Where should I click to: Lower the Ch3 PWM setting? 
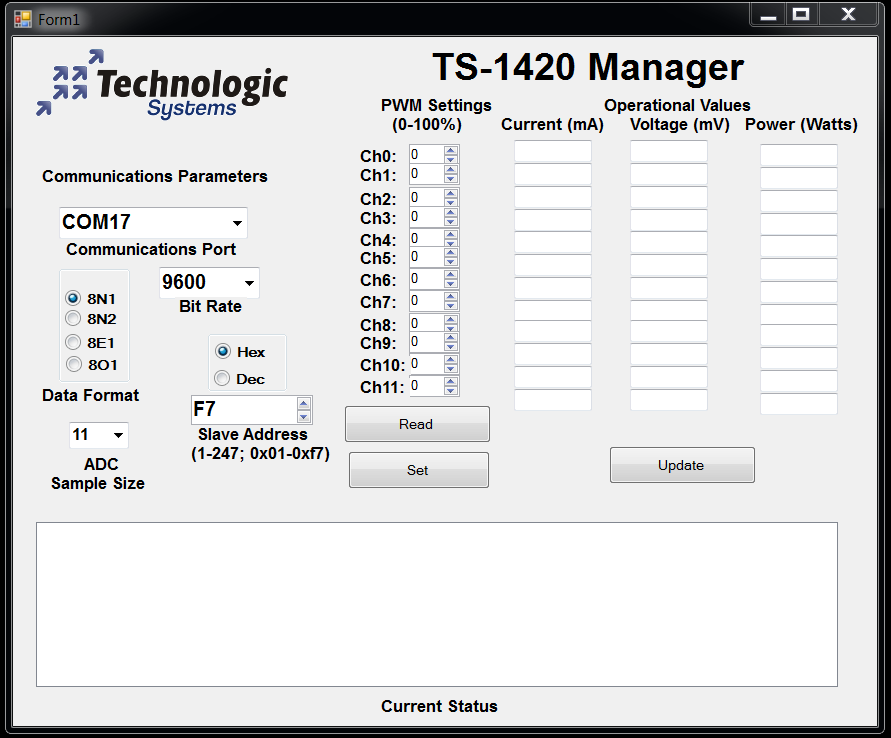451,221
